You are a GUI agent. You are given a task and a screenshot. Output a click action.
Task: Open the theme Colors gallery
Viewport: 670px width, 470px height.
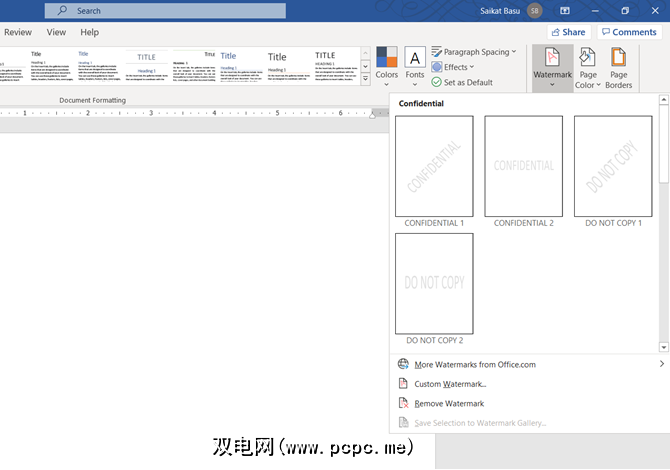[387, 58]
